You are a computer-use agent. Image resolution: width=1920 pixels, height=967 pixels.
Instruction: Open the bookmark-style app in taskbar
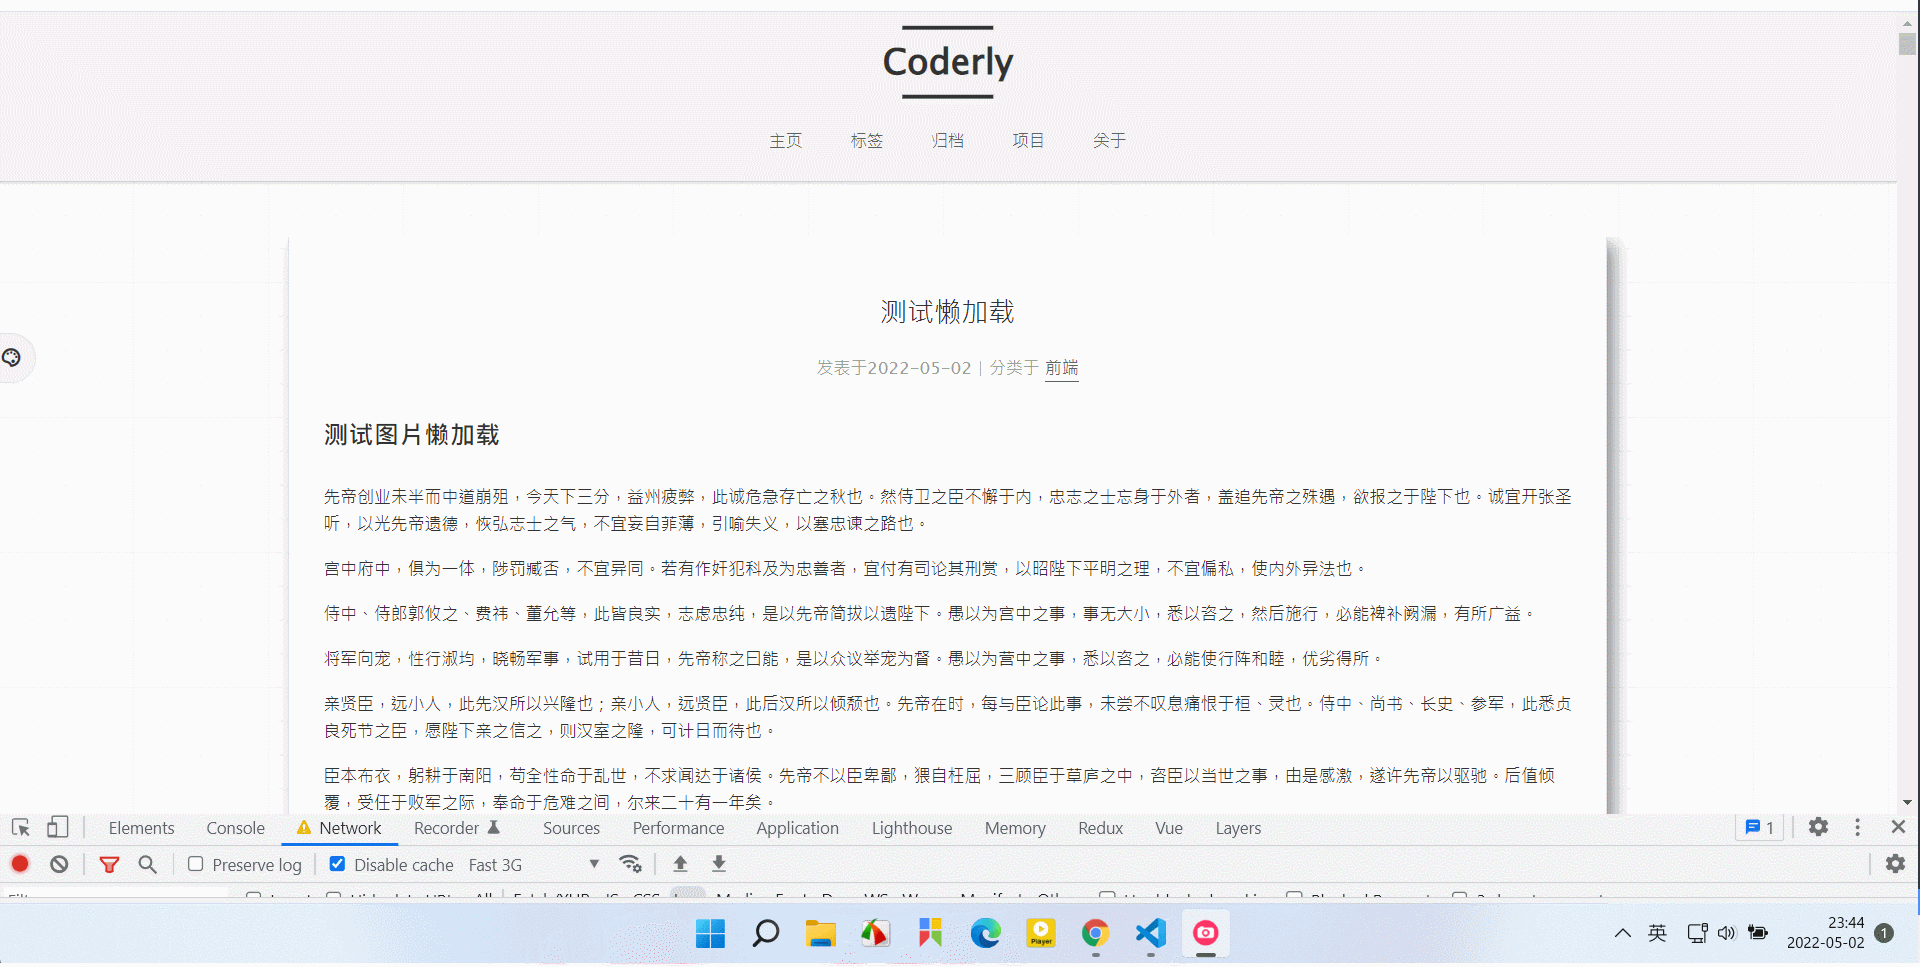[x=930, y=934]
